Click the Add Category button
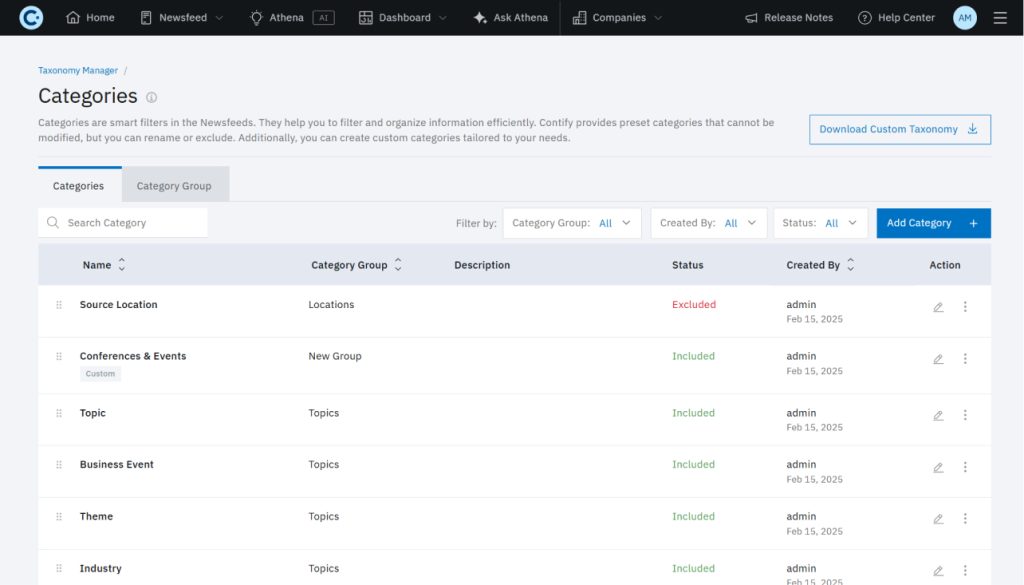Viewport: 1024px width, 585px height. click(932, 222)
